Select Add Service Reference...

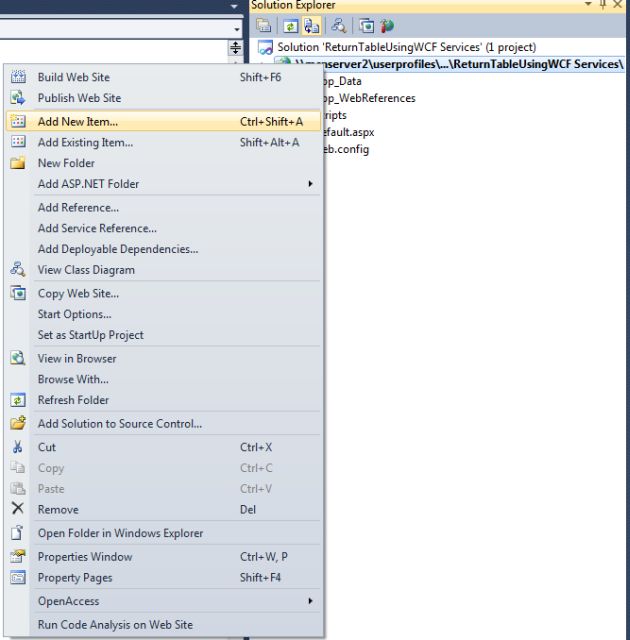pyautogui.click(x=164, y=229)
